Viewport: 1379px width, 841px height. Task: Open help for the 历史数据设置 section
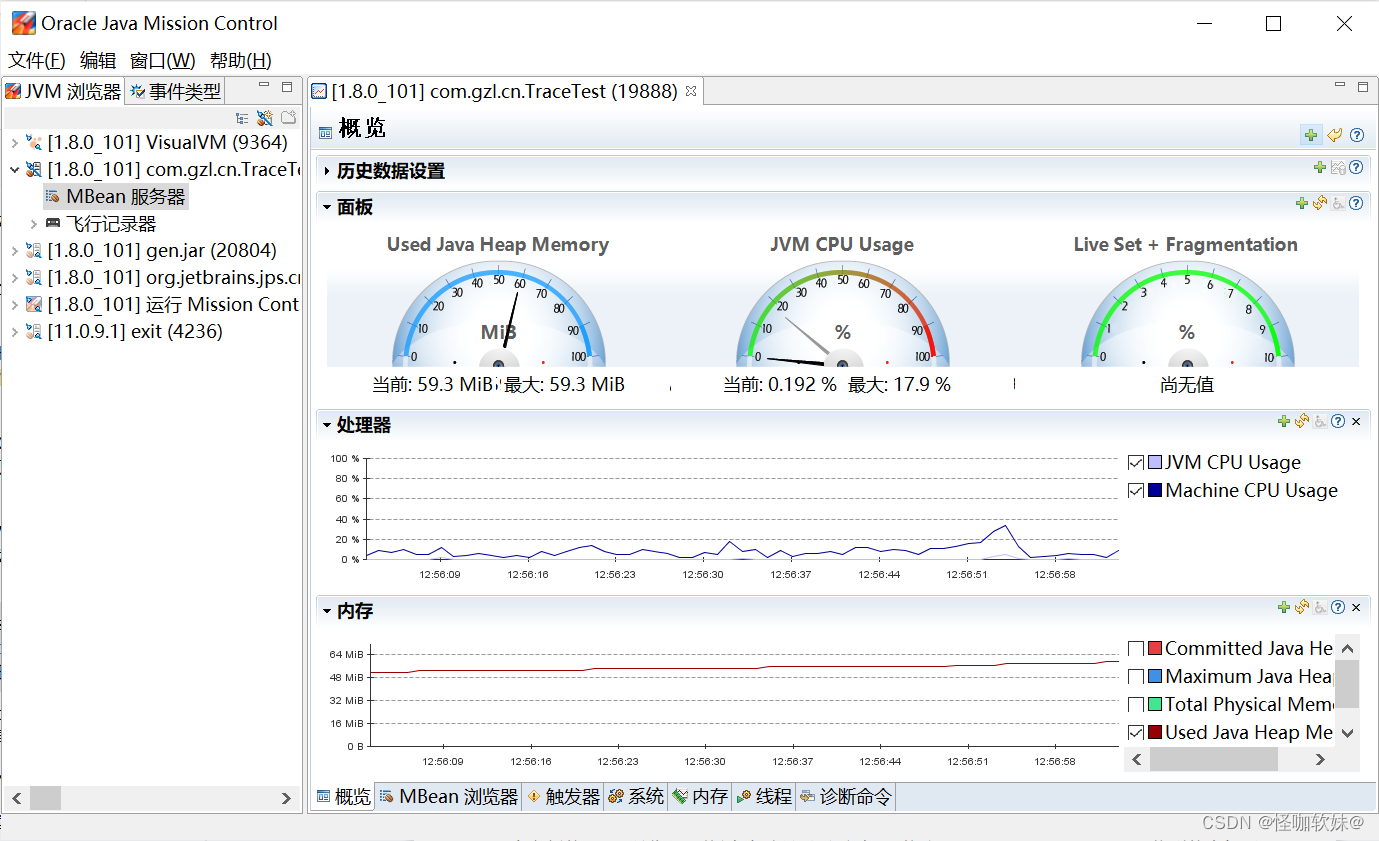point(1356,168)
